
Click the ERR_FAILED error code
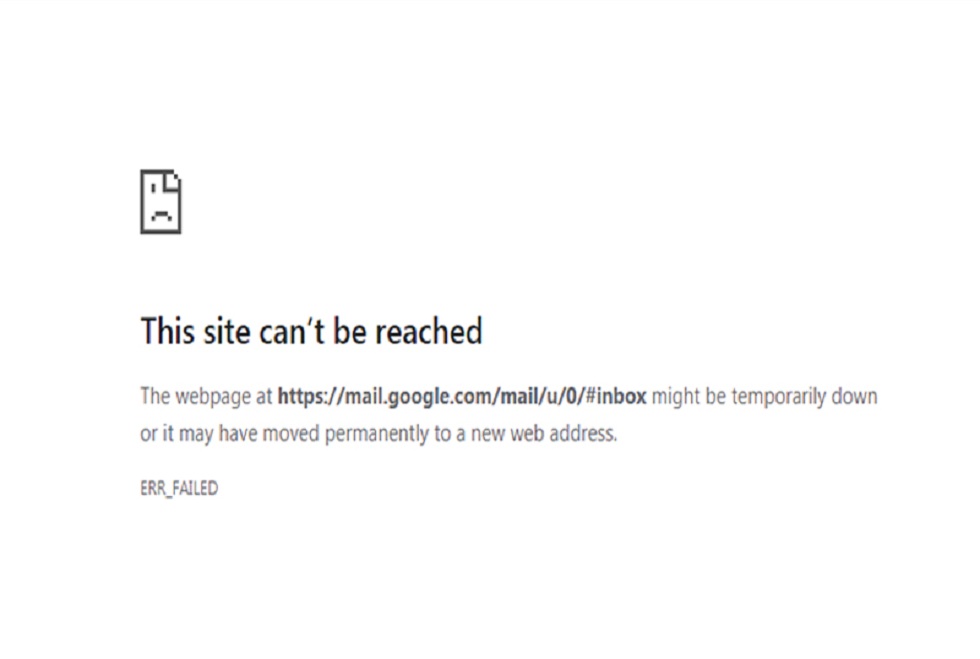[179, 488]
